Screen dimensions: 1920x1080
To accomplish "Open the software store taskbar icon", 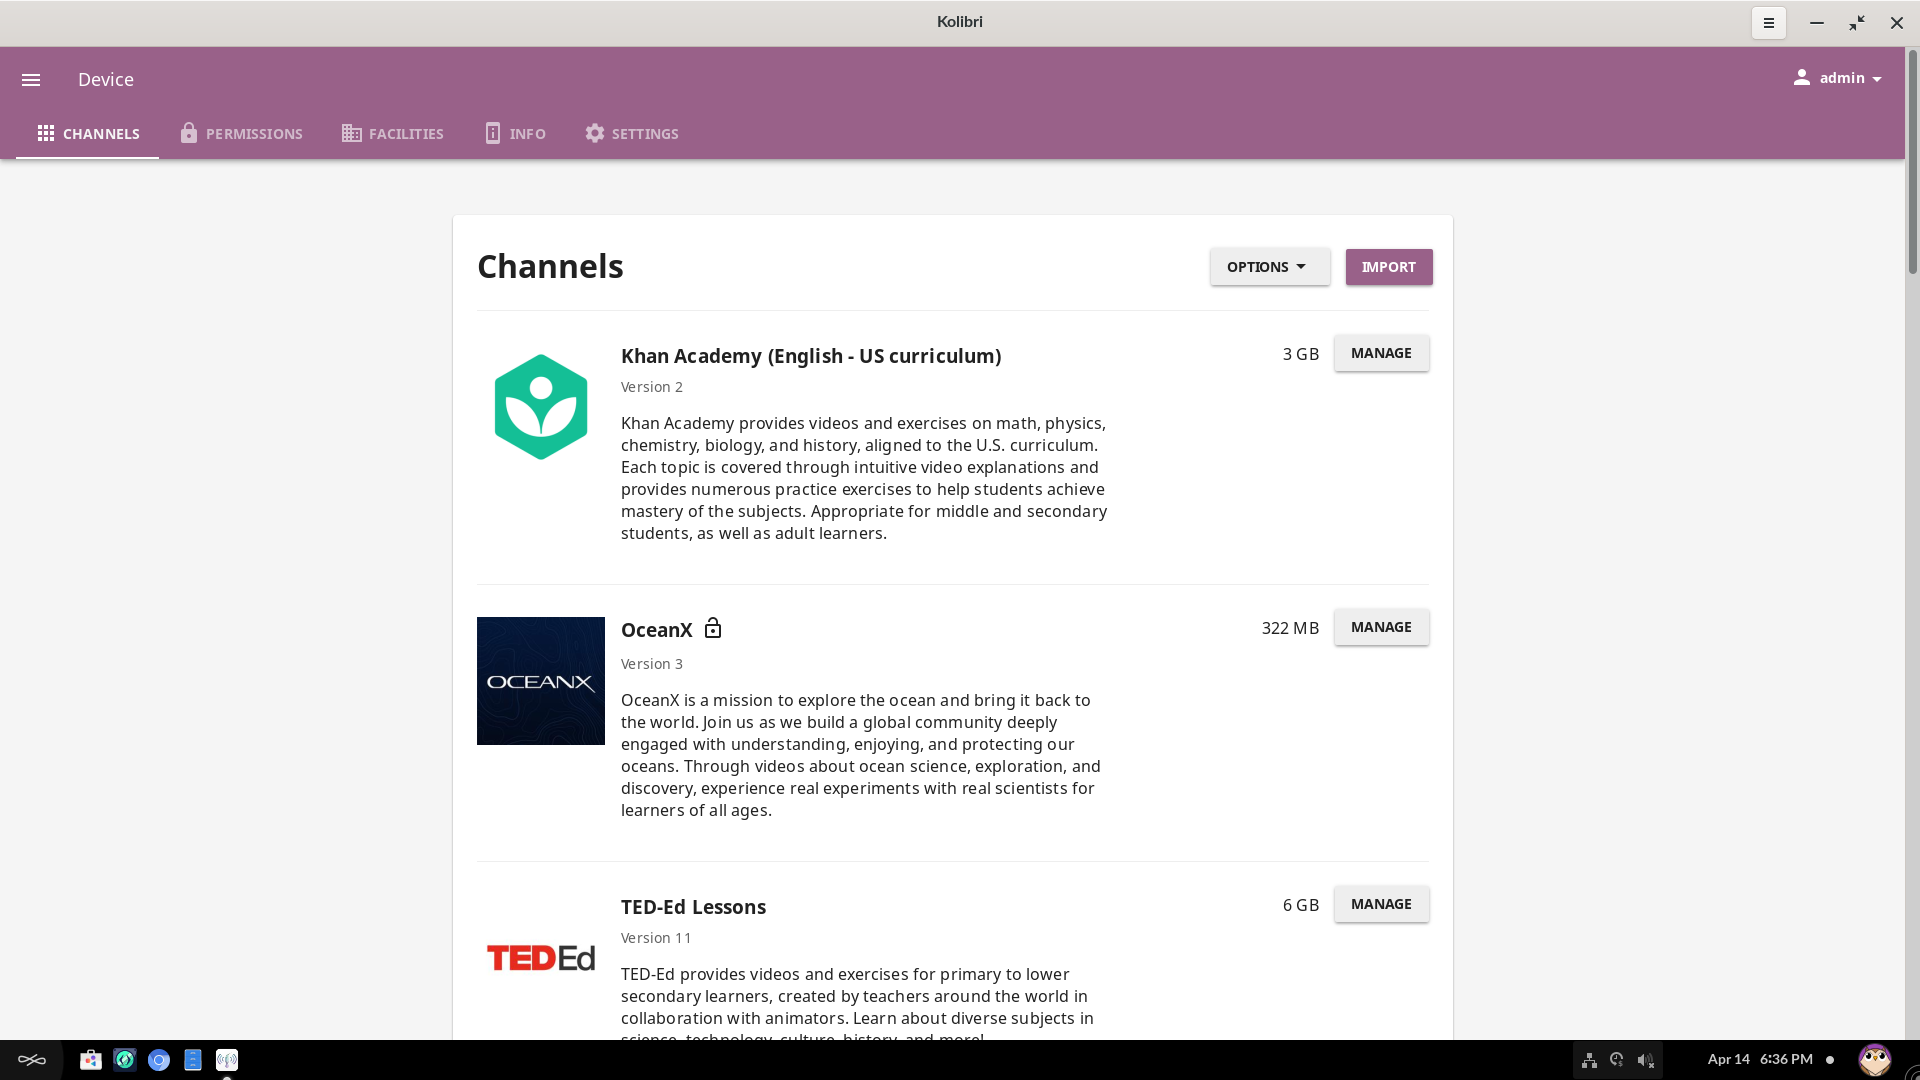I will click(91, 1060).
